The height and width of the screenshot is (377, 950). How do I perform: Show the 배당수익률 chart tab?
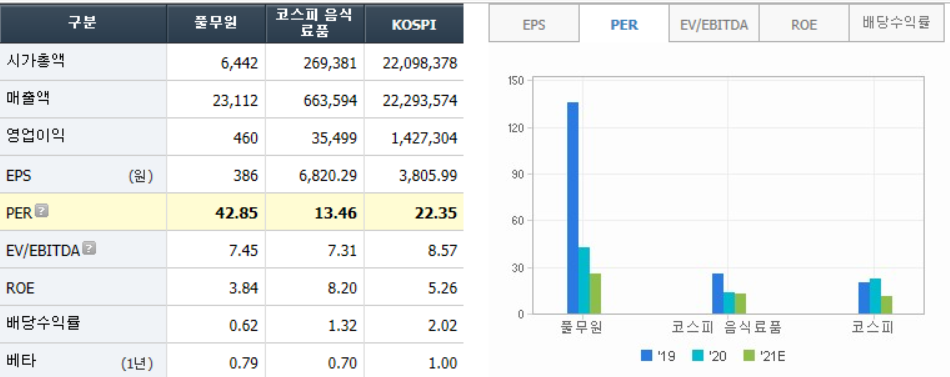895,24
